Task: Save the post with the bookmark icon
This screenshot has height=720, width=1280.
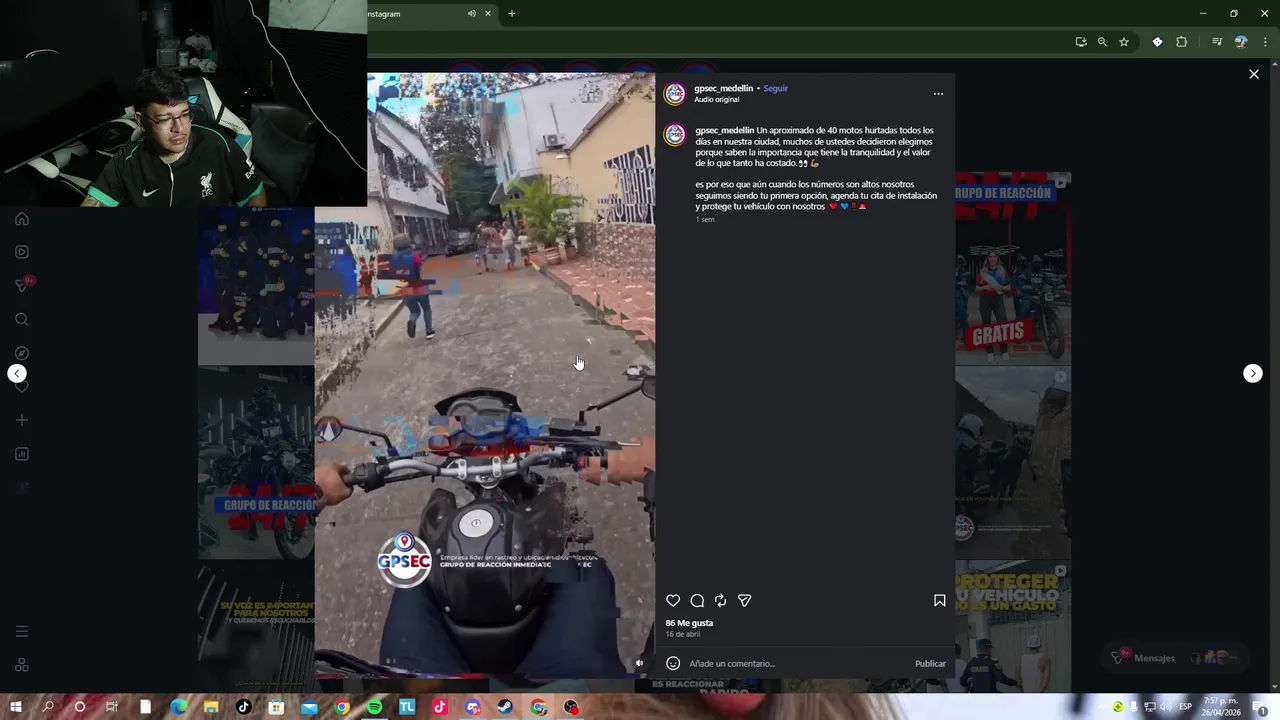Action: (939, 601)
